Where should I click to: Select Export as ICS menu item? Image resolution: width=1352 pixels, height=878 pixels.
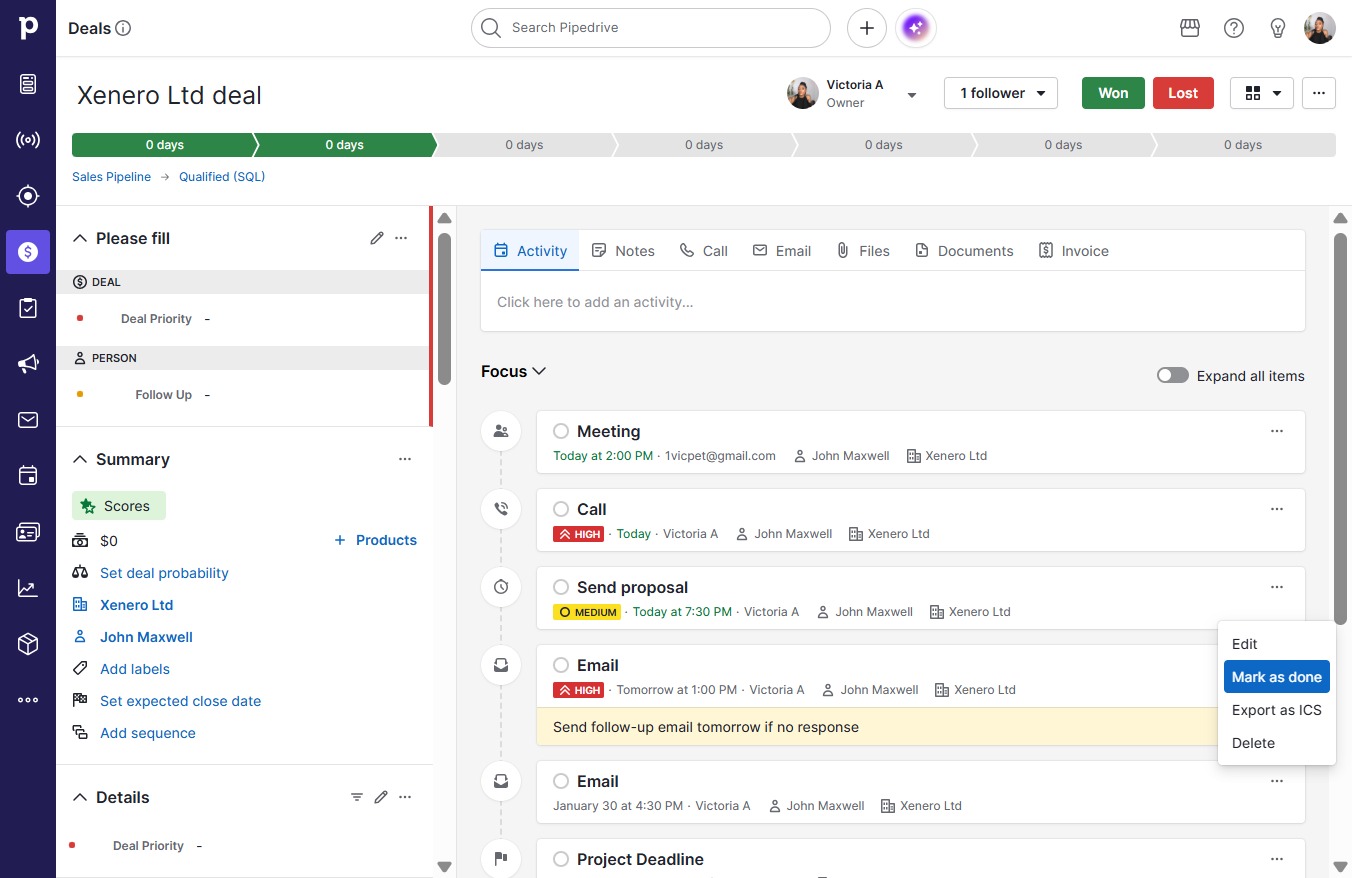click(x=1277, y=710)
